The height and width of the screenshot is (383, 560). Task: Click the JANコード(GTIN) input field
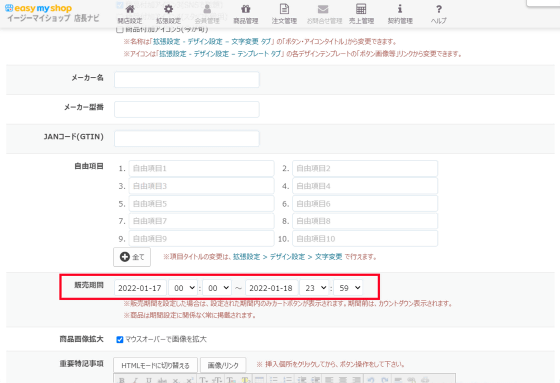[187, 139]
